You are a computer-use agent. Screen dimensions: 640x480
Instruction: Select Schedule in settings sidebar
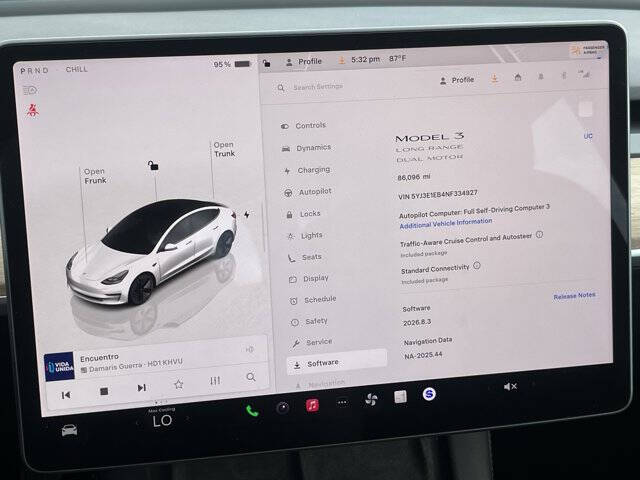(313, 300)
